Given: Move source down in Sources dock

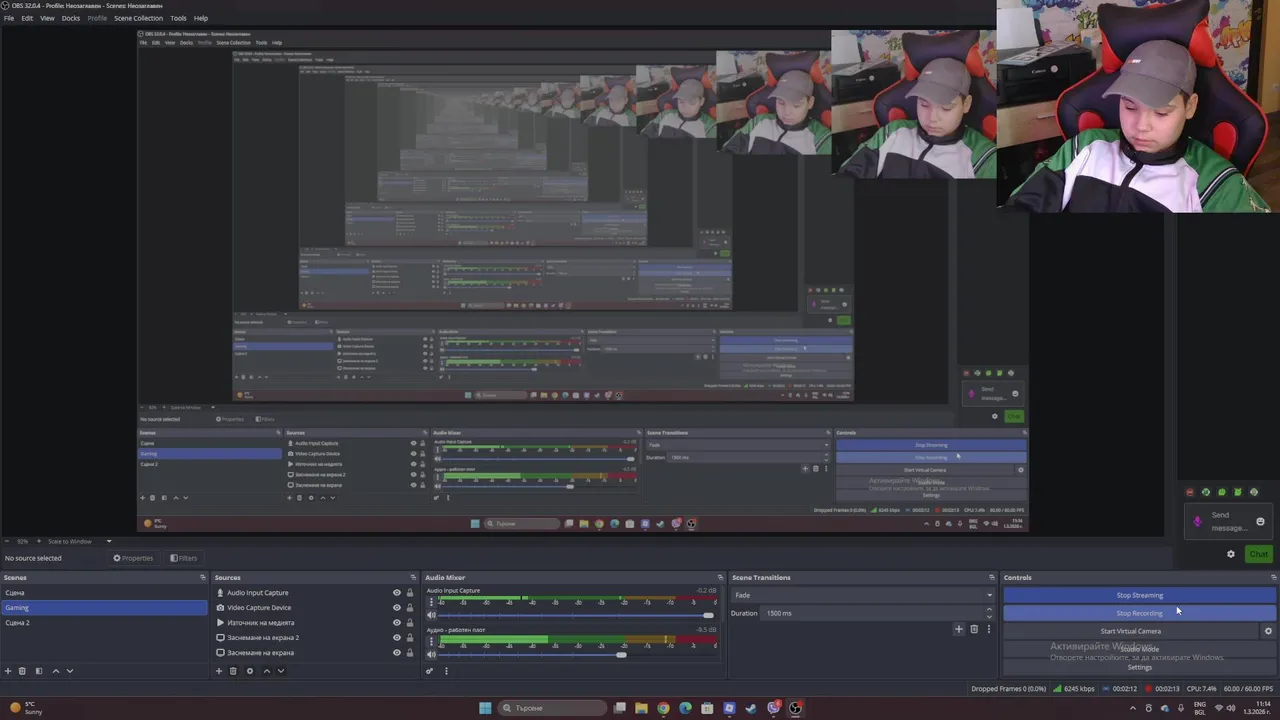Looking at the screenshot, I should tap(280, 671).
